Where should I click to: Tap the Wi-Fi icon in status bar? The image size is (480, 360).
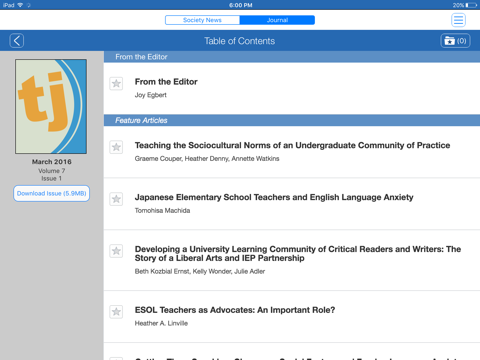pos(20,5)
